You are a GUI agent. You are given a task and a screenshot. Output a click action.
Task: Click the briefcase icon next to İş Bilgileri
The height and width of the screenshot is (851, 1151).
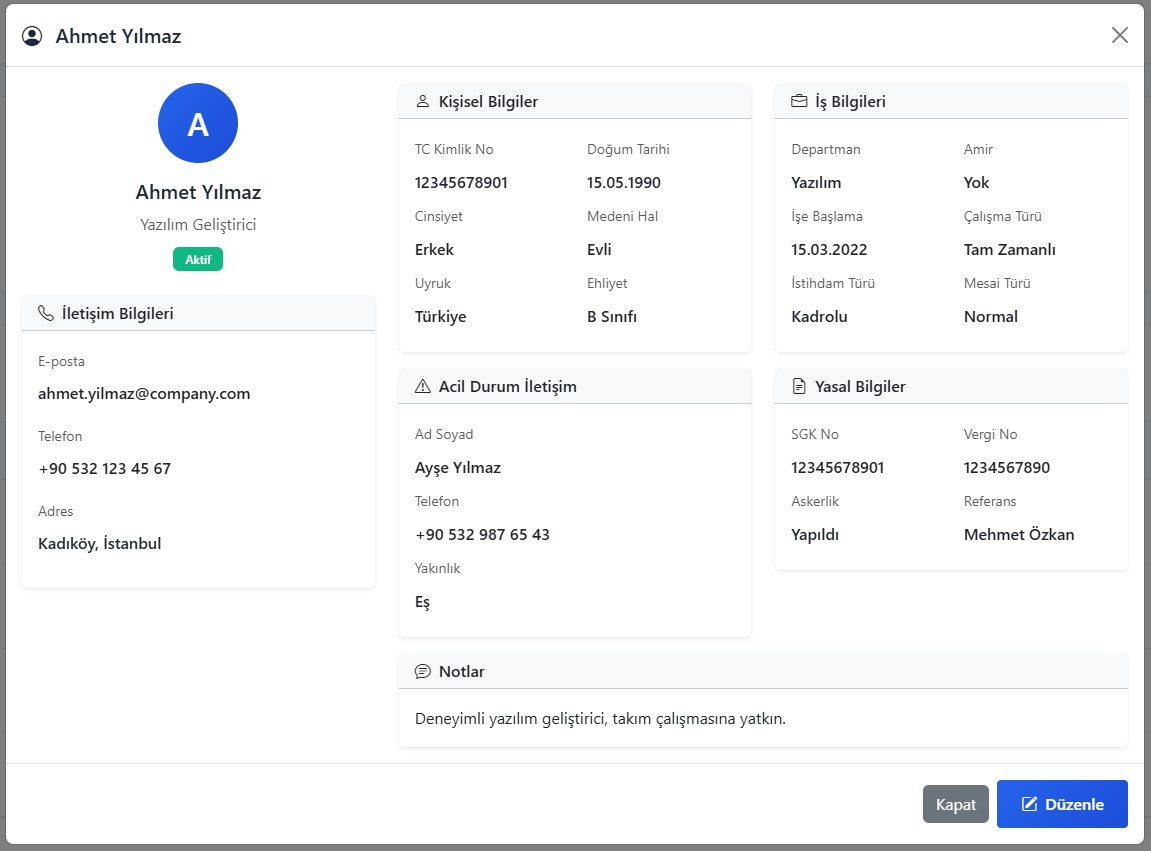pos(799,101)
